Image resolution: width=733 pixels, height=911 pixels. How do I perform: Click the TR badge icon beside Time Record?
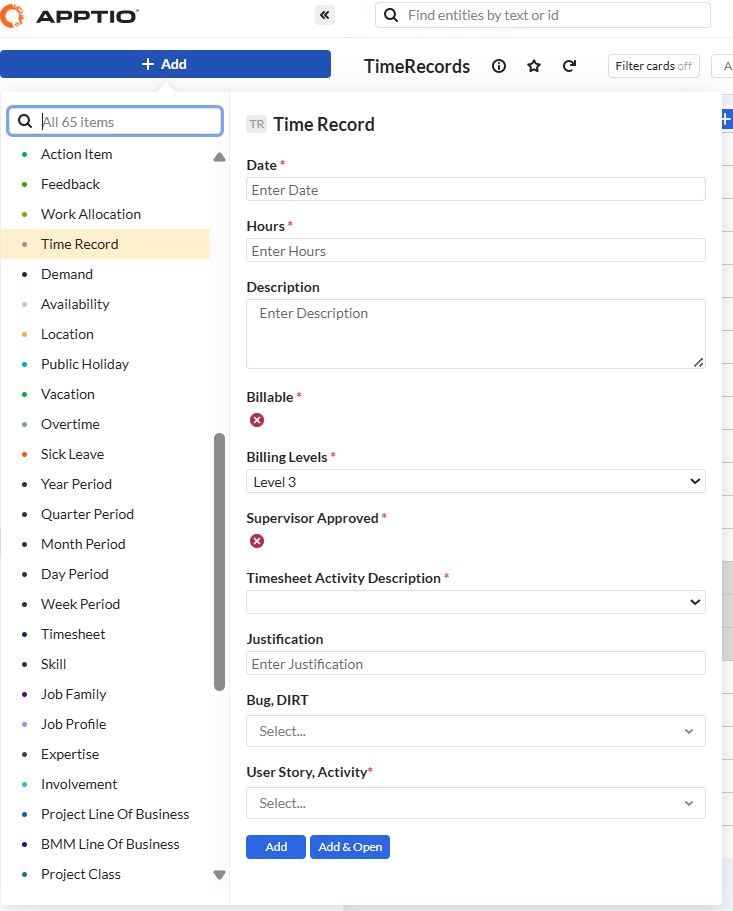257,124
